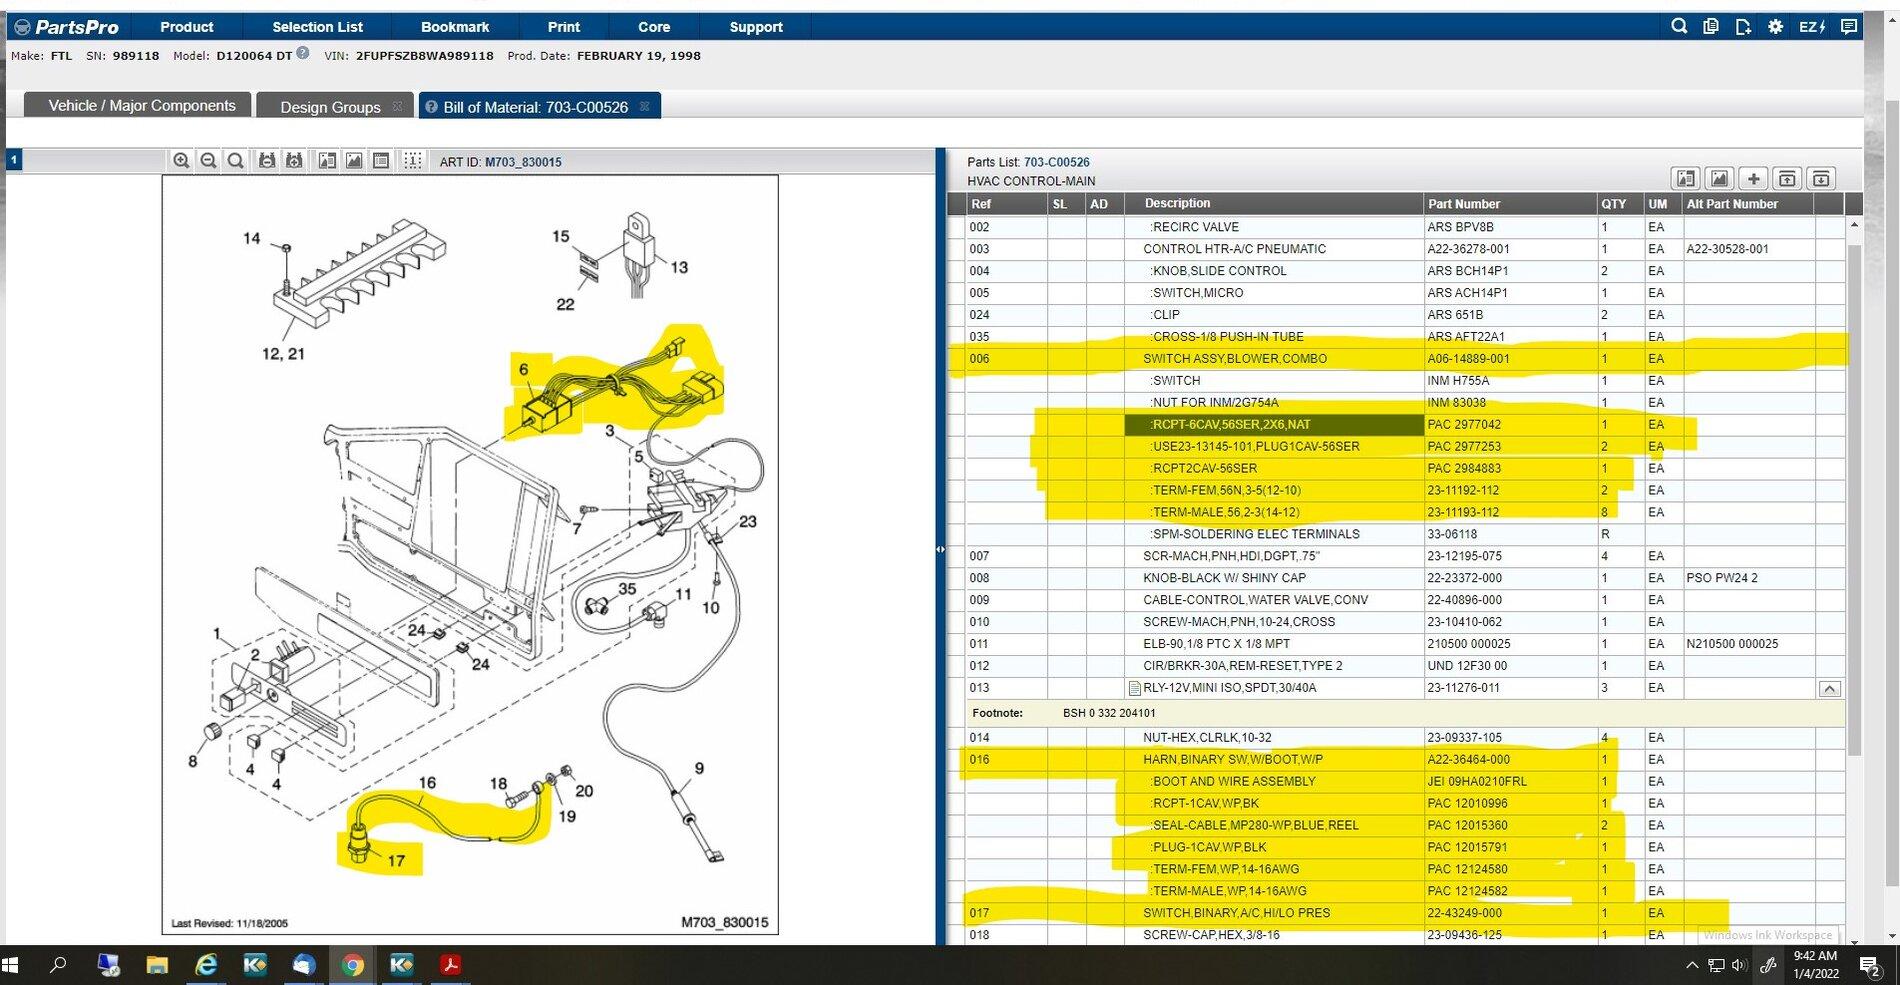
Task: Show image and list split view in diagram toolbar
Action: 327,161
